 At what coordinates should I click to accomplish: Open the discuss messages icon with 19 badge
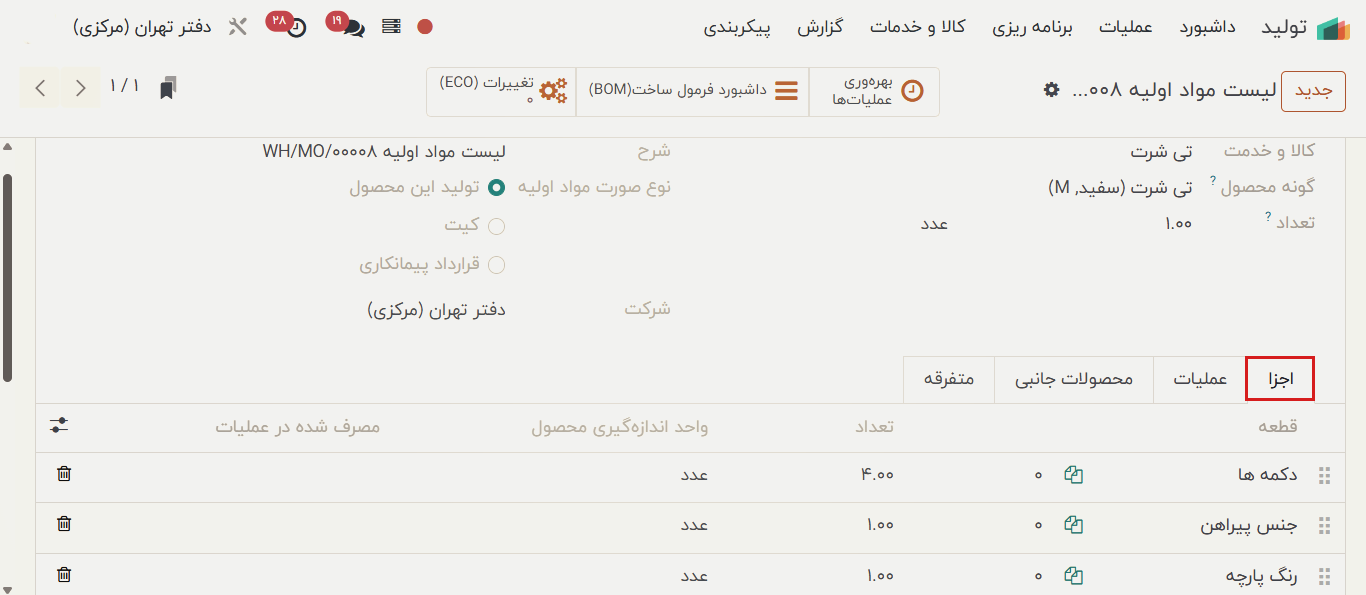354,28
